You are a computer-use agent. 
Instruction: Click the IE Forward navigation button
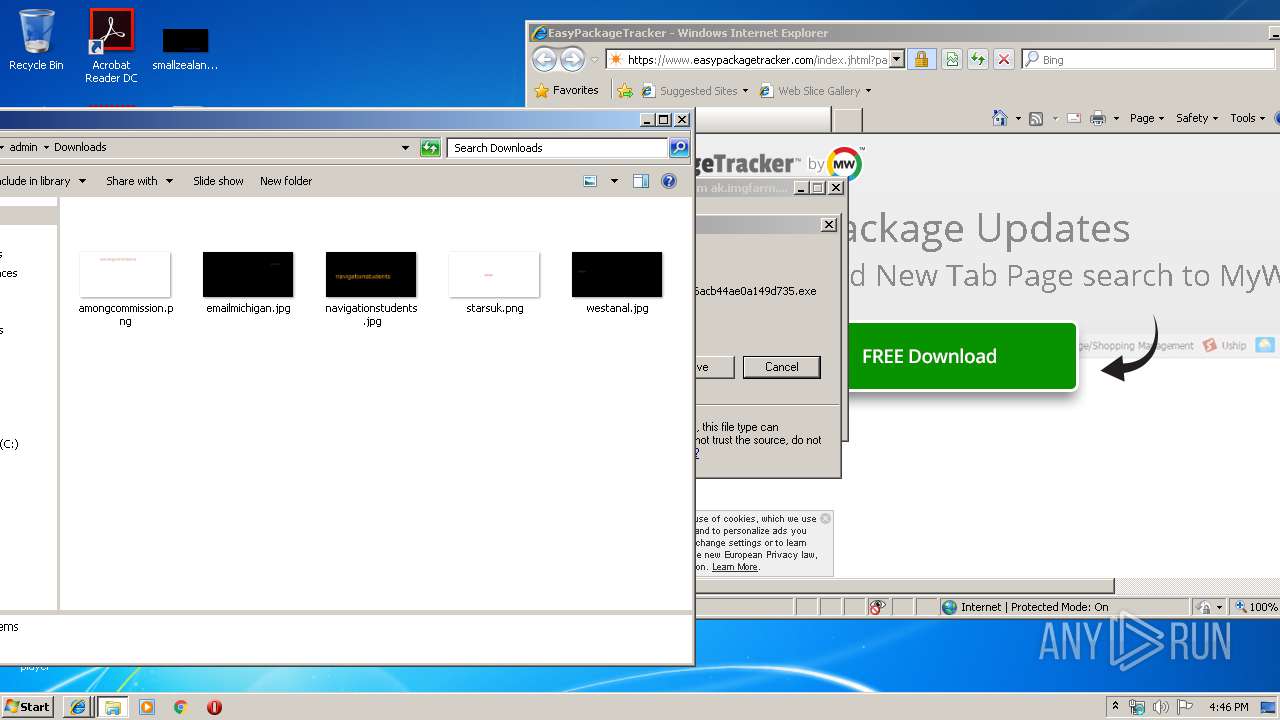[572, 60]
